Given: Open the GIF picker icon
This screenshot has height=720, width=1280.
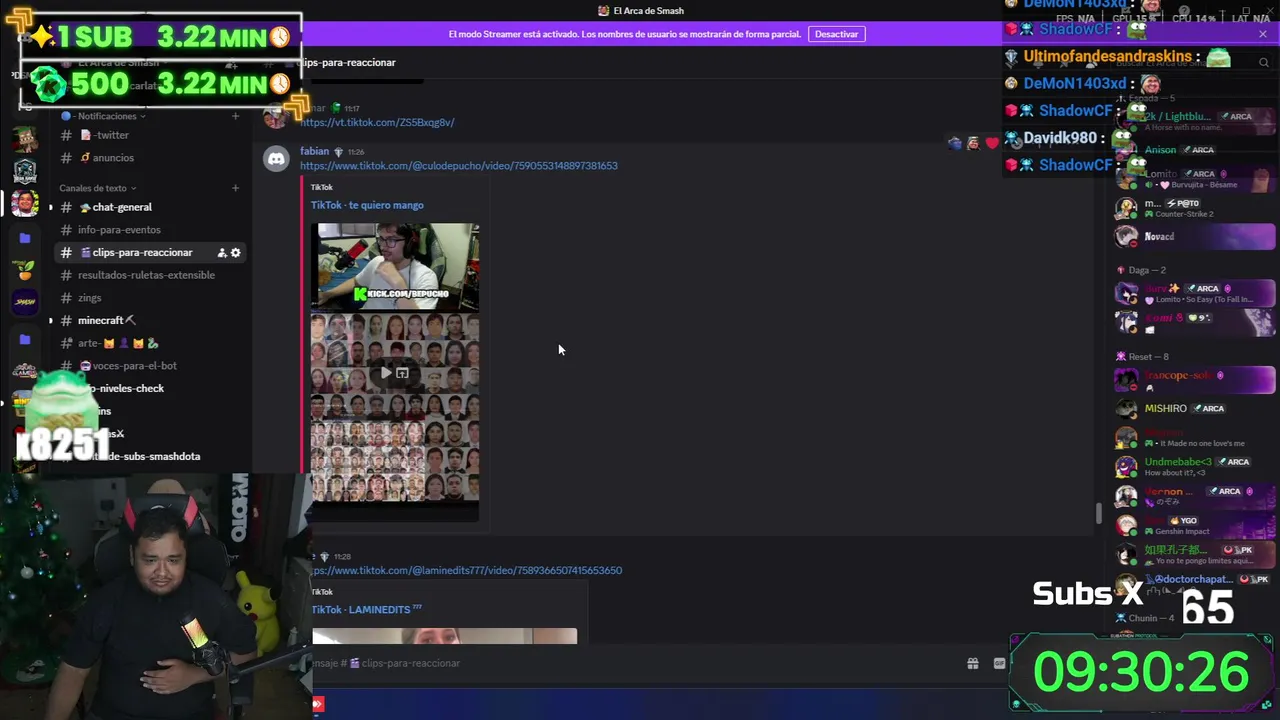Looking at the screenshot, I should coord(999,663).
